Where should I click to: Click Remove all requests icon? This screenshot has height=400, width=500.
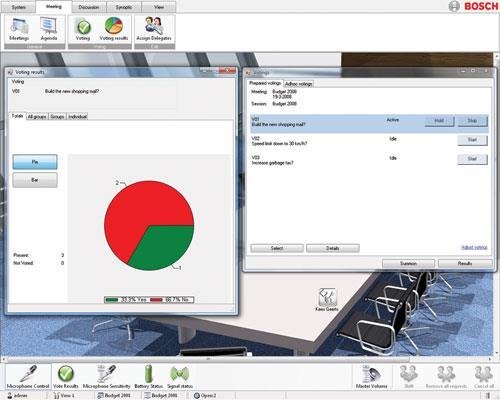pyautogui.click(x=446, y=377)
